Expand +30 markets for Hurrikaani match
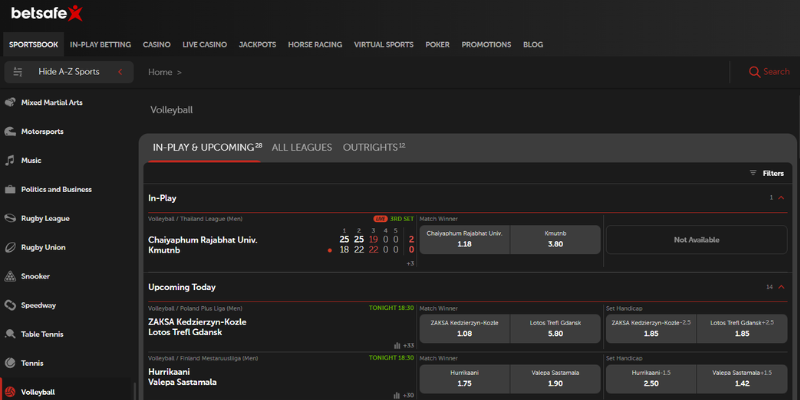Screen dimensions: 800x400 (x=408, y=395)
